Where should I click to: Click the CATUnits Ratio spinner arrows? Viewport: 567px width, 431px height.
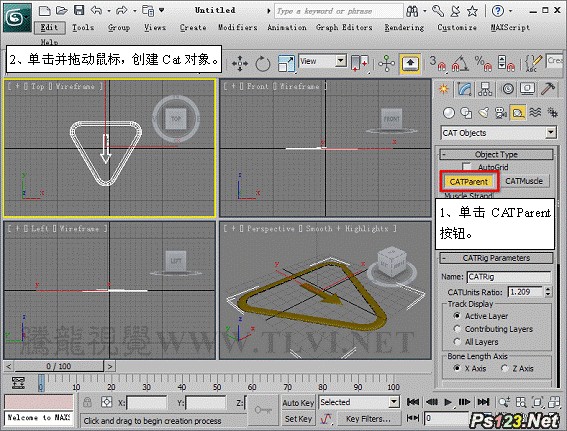click(548, 291)
